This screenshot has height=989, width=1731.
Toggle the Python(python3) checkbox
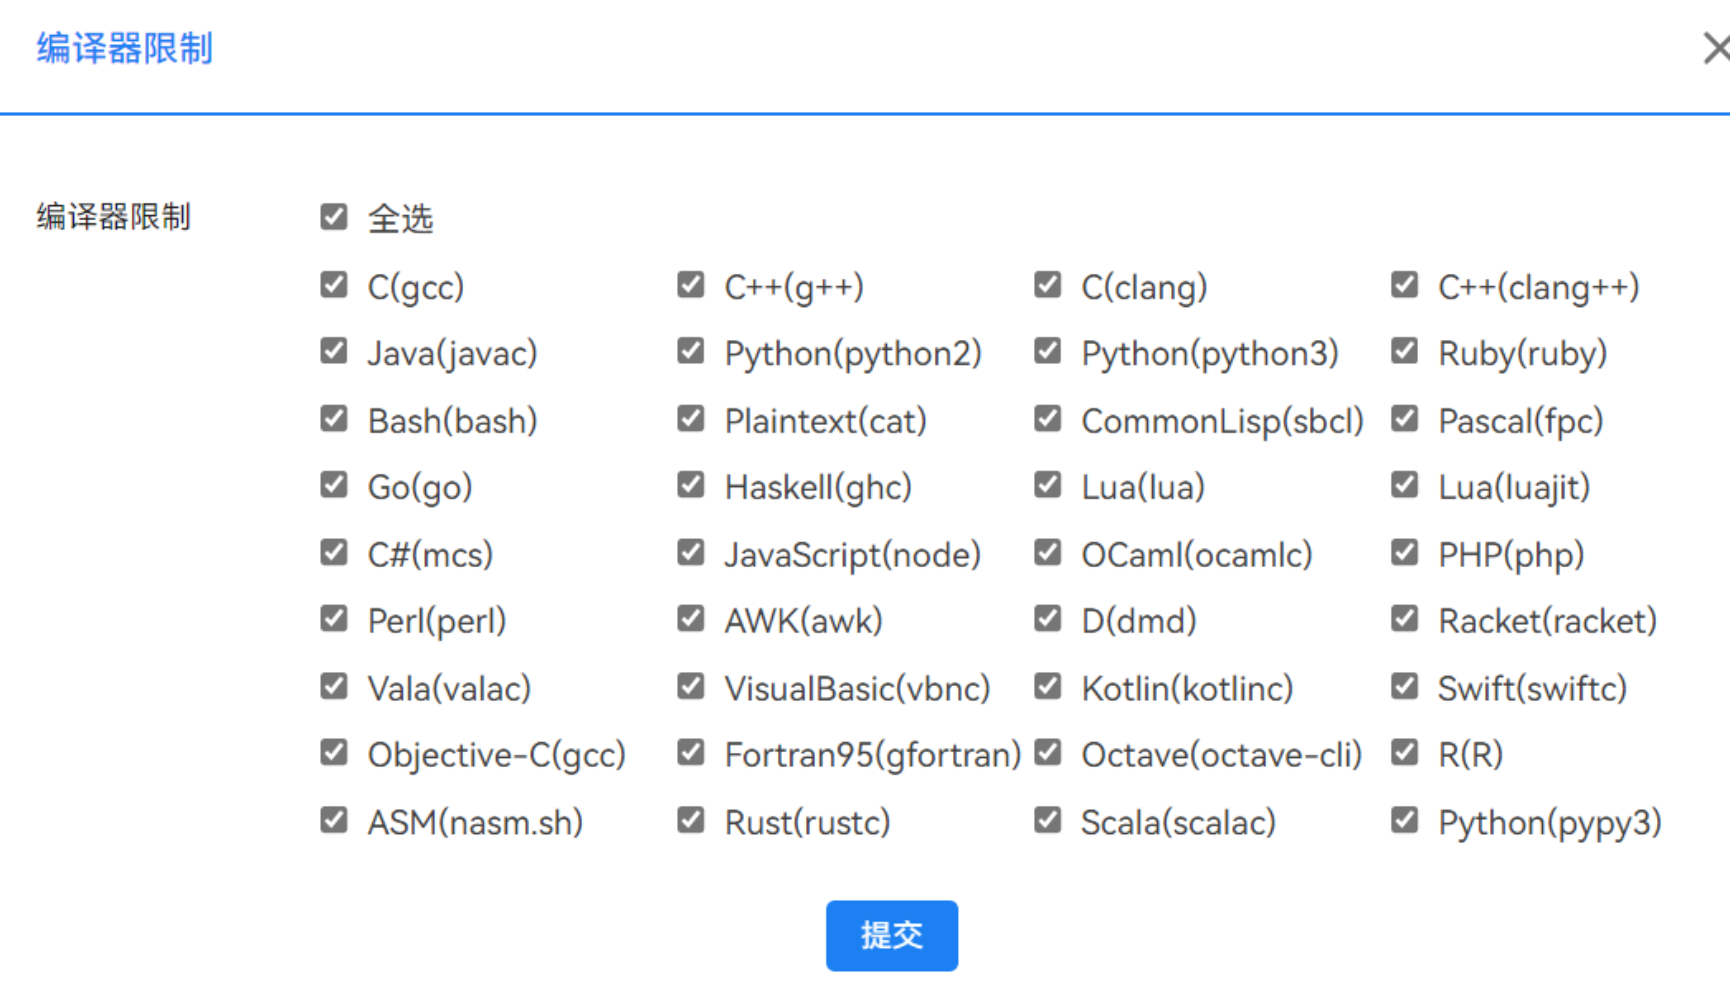click(1048, 352)
